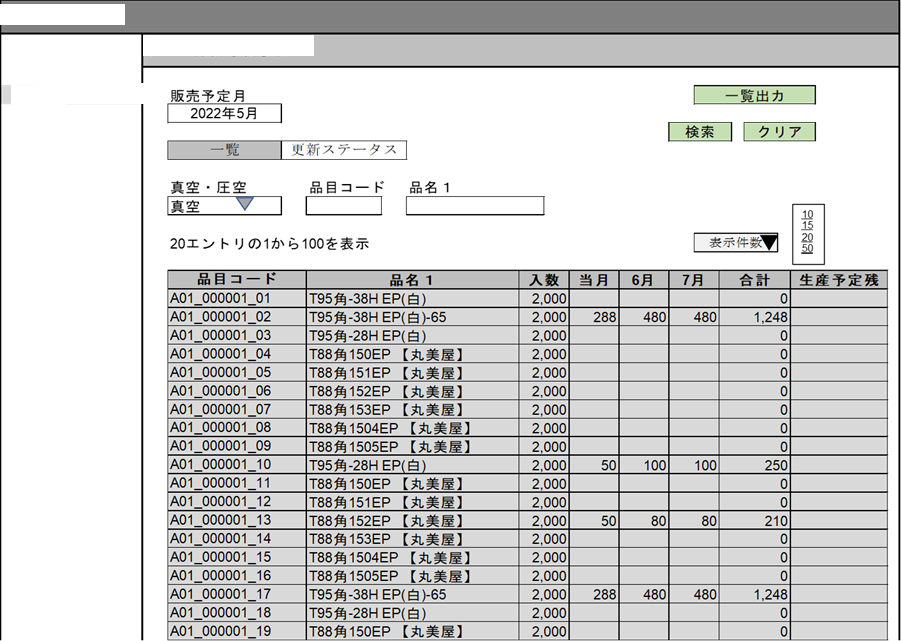Select the 品目コード column header
This screenshot has height=641, width=901.
(237, 280)
